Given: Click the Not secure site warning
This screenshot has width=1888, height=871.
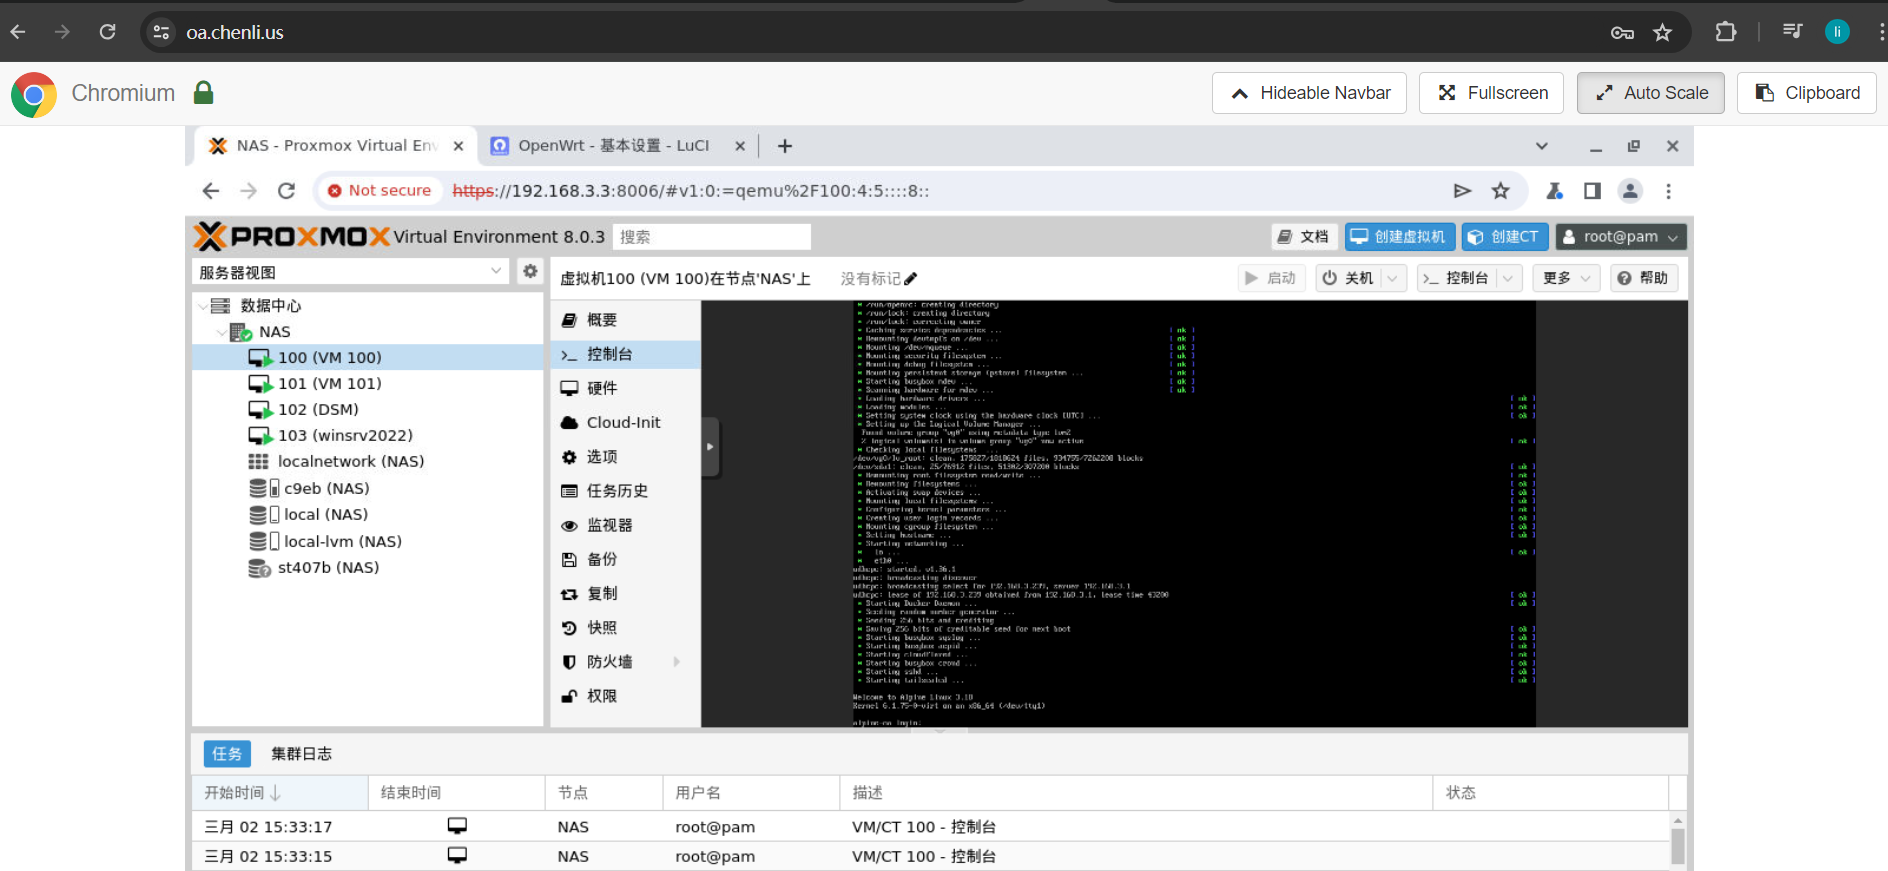Looking at the screenshot, I should pos(379,191).
